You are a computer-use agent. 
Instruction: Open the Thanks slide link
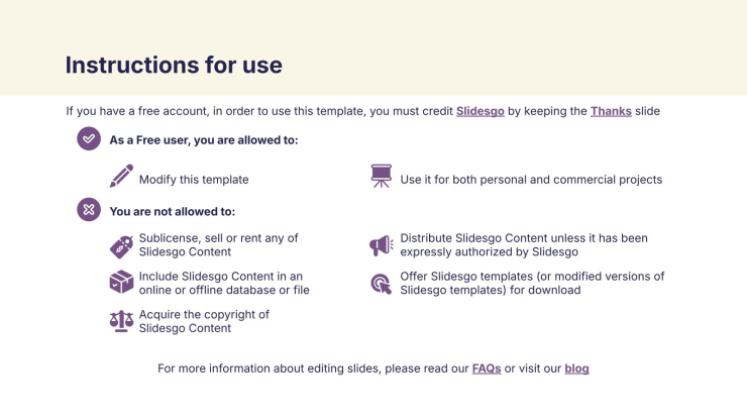pos(610,111)
